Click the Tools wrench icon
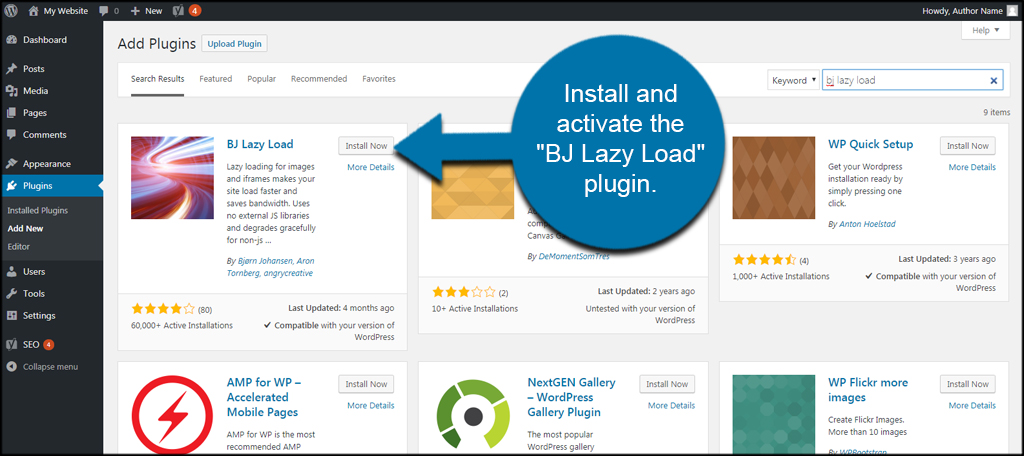 (x=12, y=293)
